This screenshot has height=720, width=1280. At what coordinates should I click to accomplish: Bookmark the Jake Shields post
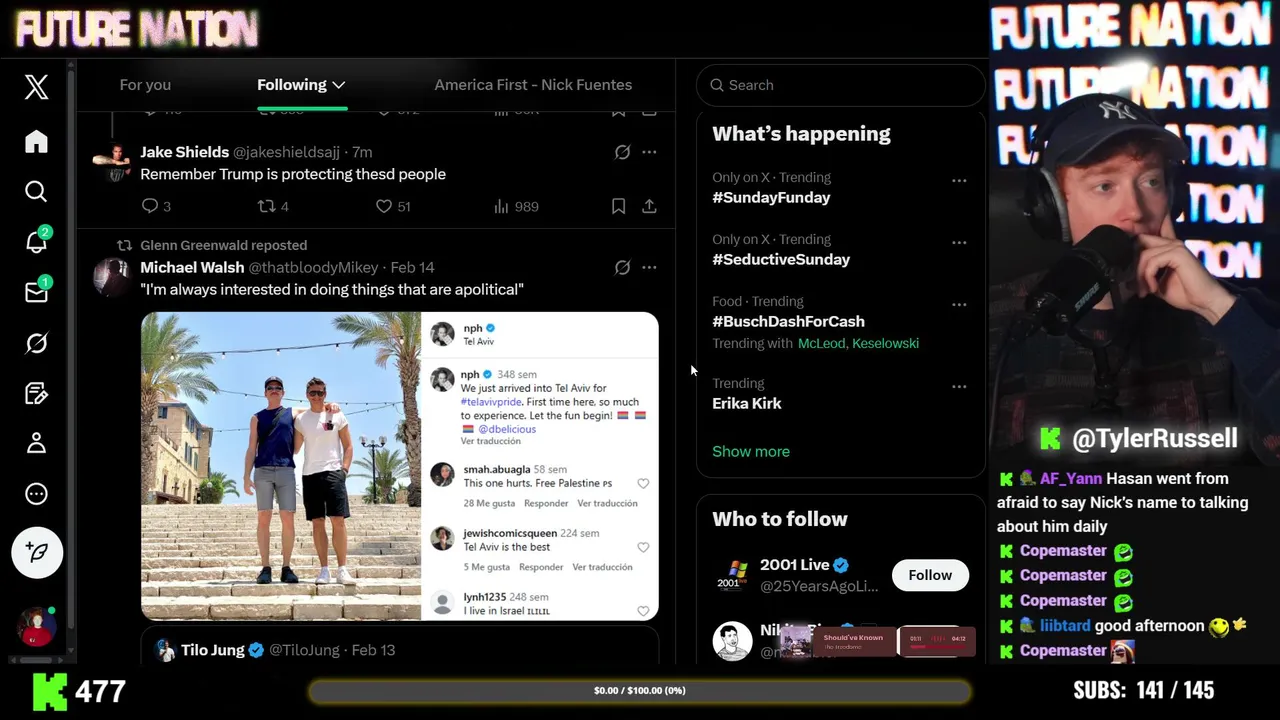pos(618,206)
